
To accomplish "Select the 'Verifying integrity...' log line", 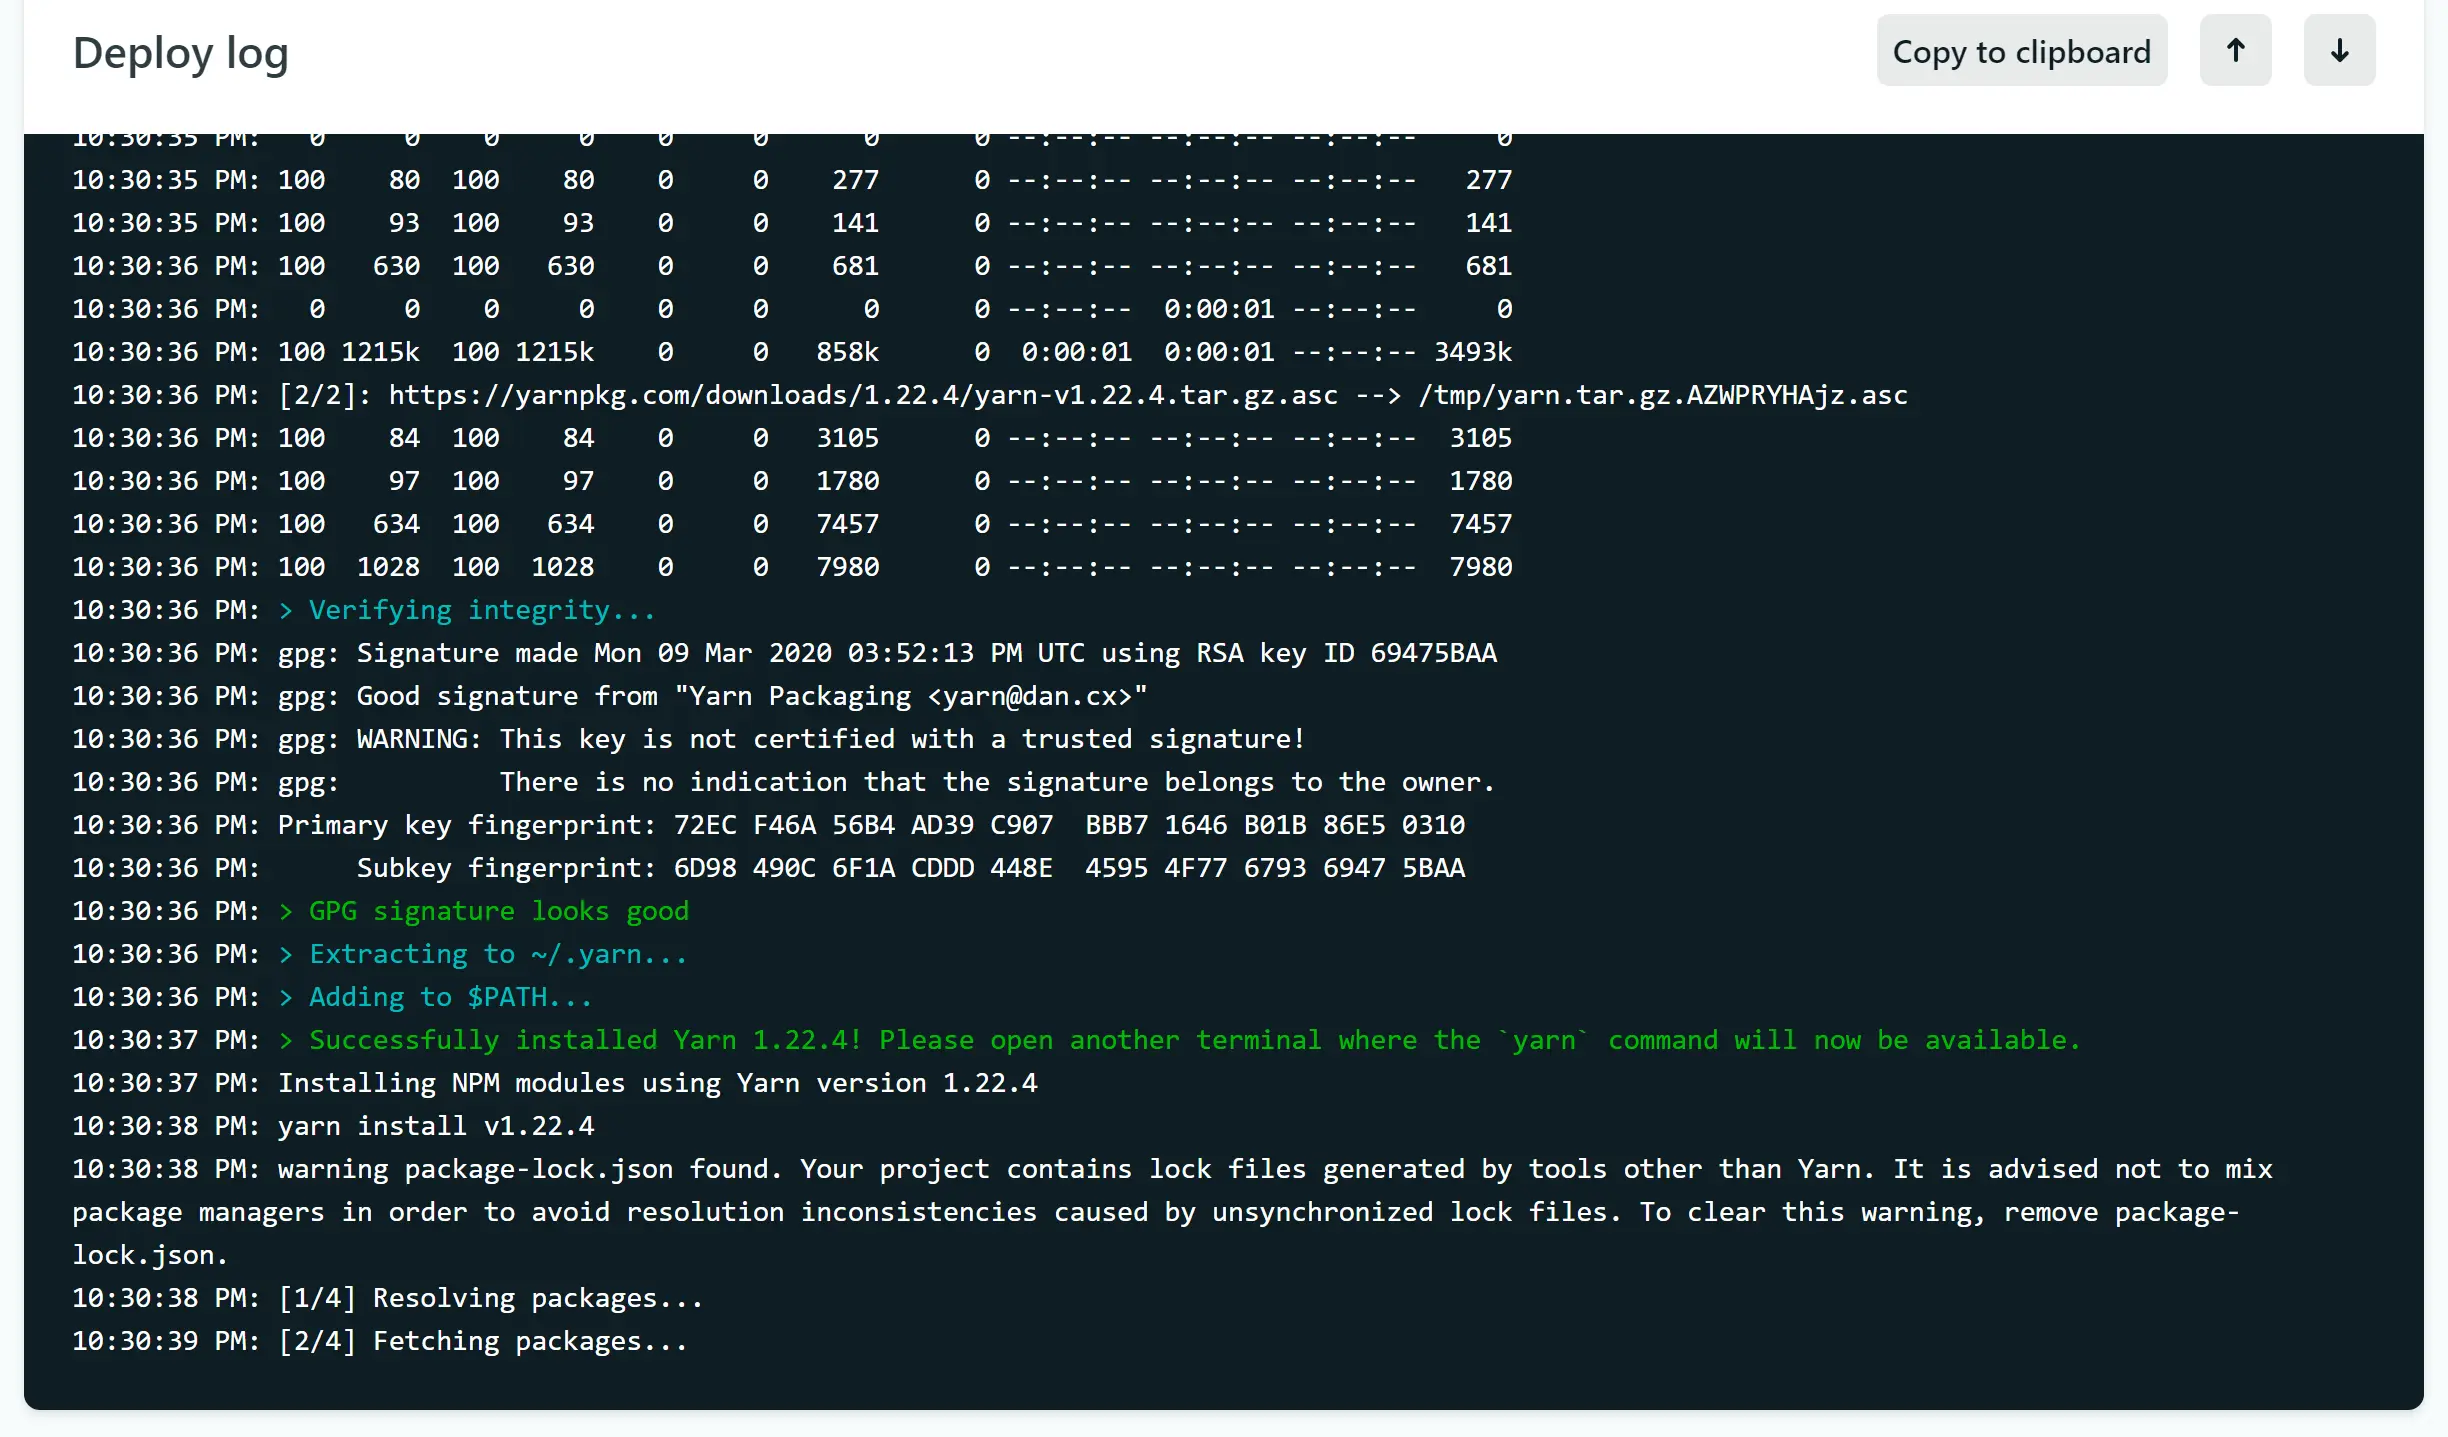I will click(481, 610).
